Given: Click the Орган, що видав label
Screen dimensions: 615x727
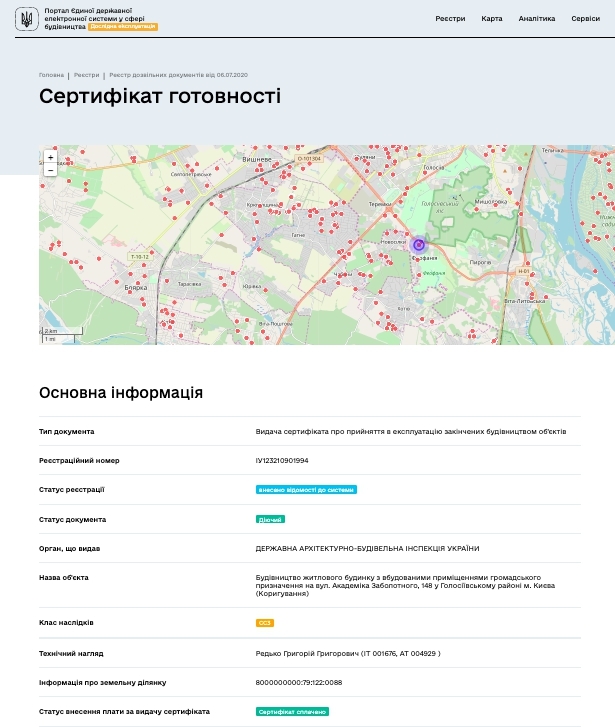Looking at the screenshot, I should click(x=70, y=548).
